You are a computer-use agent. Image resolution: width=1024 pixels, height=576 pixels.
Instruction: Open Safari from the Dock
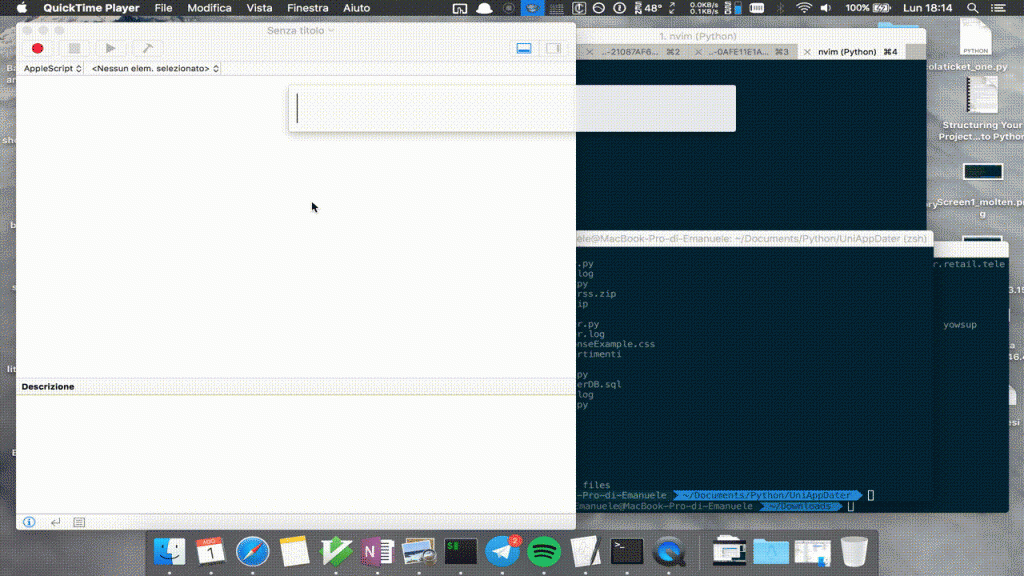[x=253, y=551]
